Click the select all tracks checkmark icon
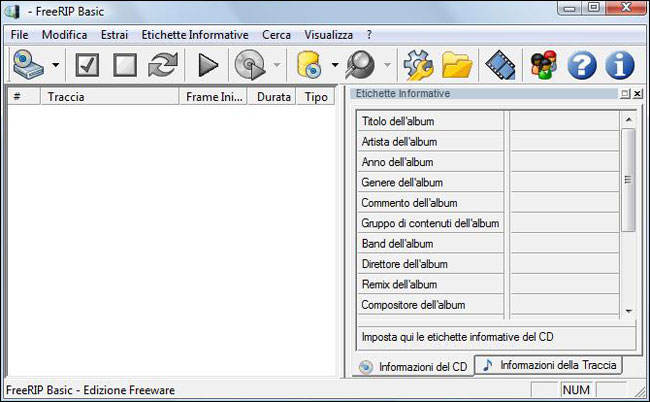650x402 pixels. tap(87, 66)
